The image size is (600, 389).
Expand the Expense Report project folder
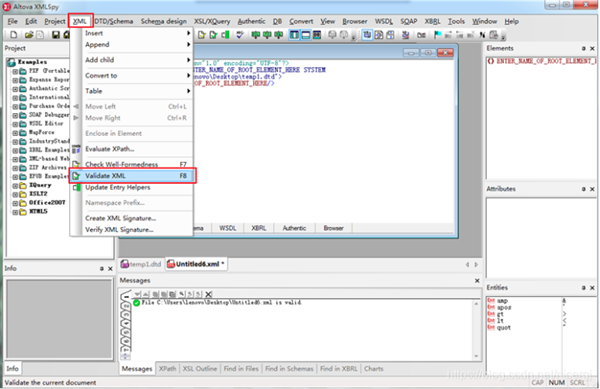pyautogui.click(x=15, y=80)
